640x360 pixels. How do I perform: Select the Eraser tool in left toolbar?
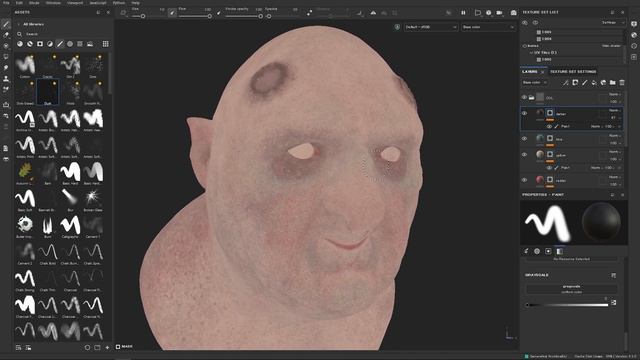pyautogui.click(x=6, y=35)
